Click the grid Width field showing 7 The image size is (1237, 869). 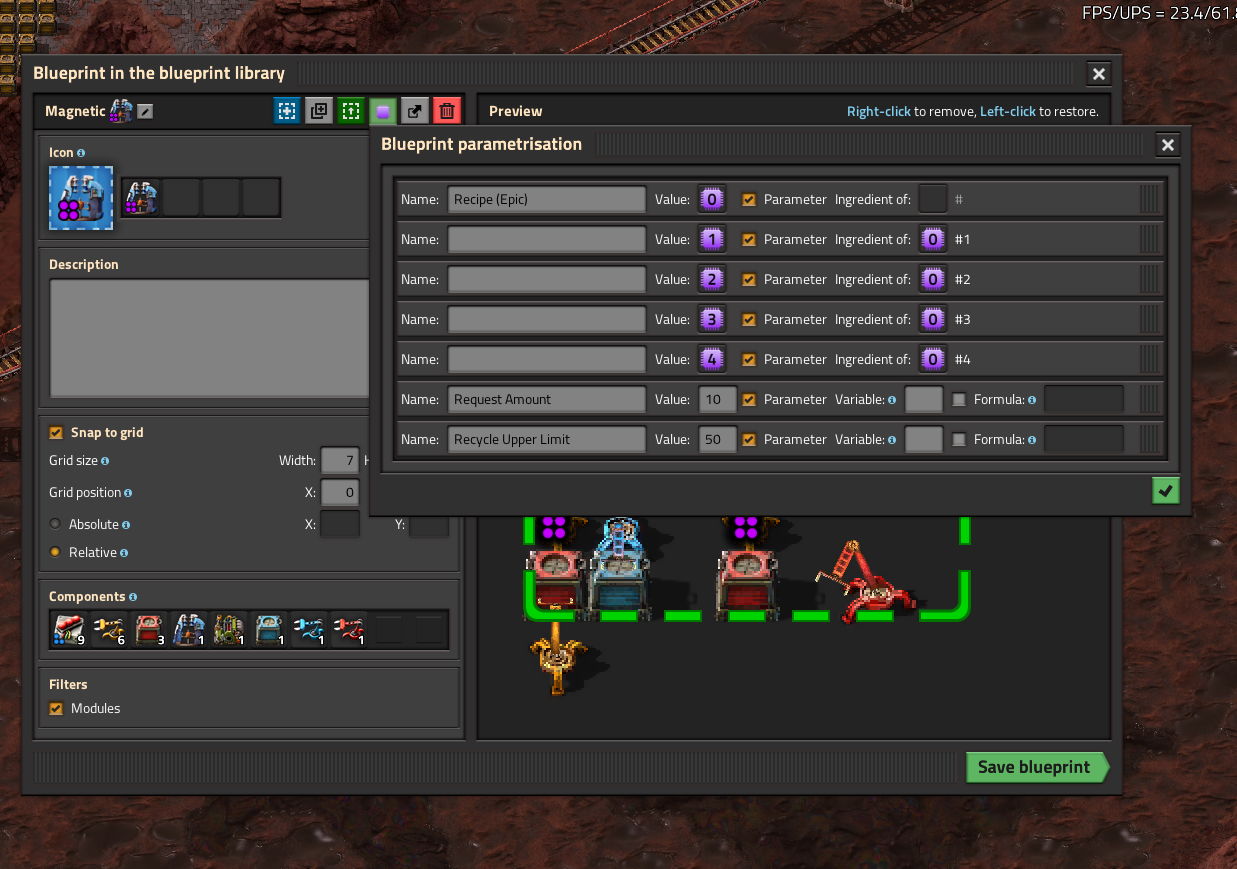(340, 461)
